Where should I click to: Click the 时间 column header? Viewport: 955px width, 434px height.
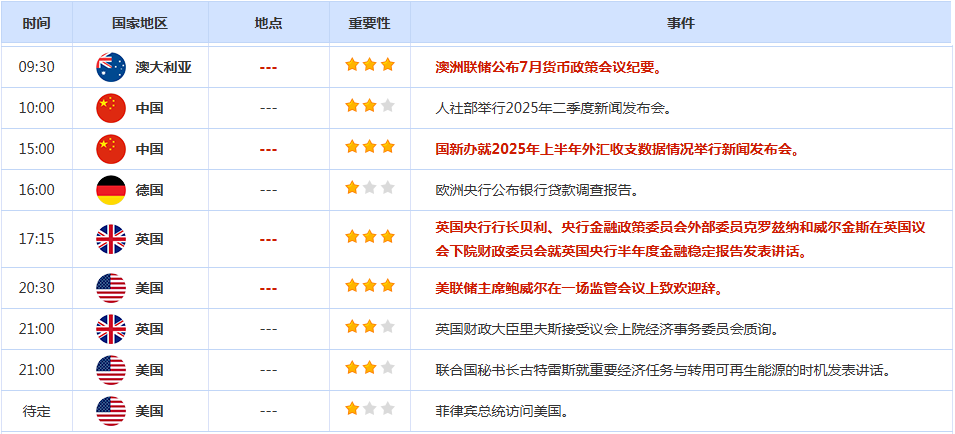37,23
